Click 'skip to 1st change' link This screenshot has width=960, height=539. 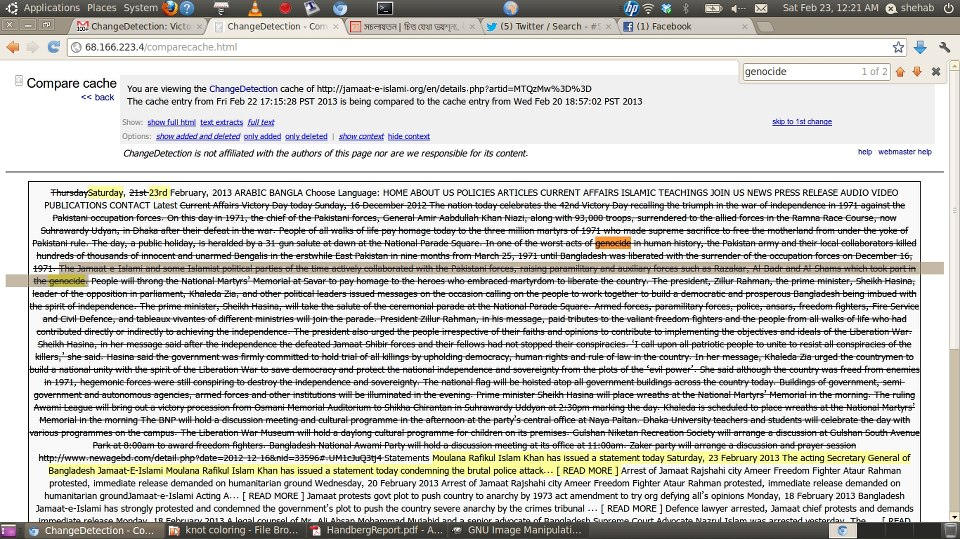802,122
